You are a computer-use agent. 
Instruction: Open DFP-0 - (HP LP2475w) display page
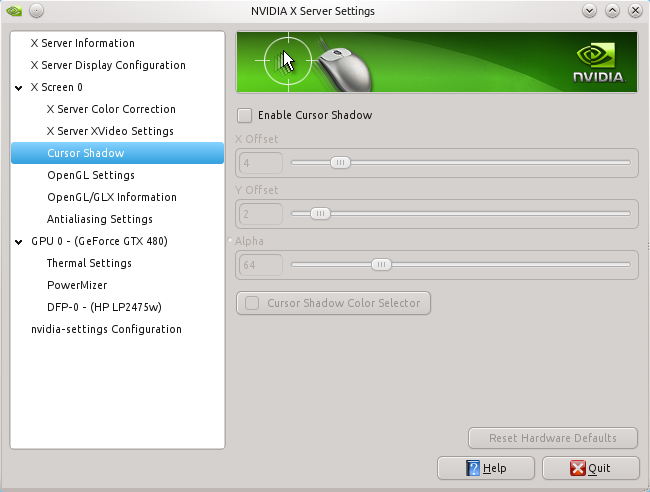click(104, 307)
